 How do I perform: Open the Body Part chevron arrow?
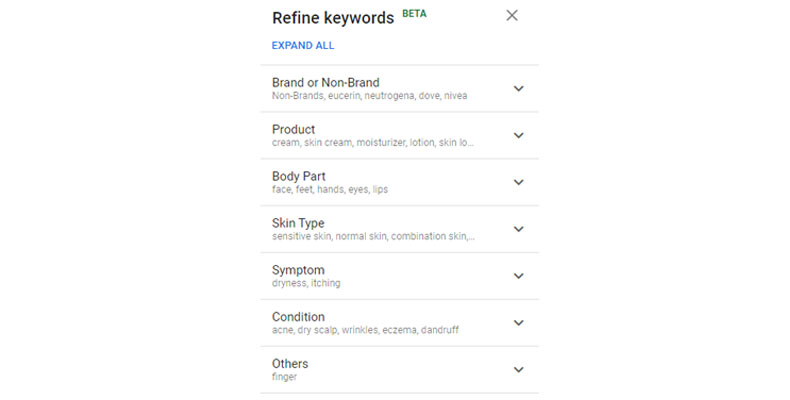tap(518, 182)
